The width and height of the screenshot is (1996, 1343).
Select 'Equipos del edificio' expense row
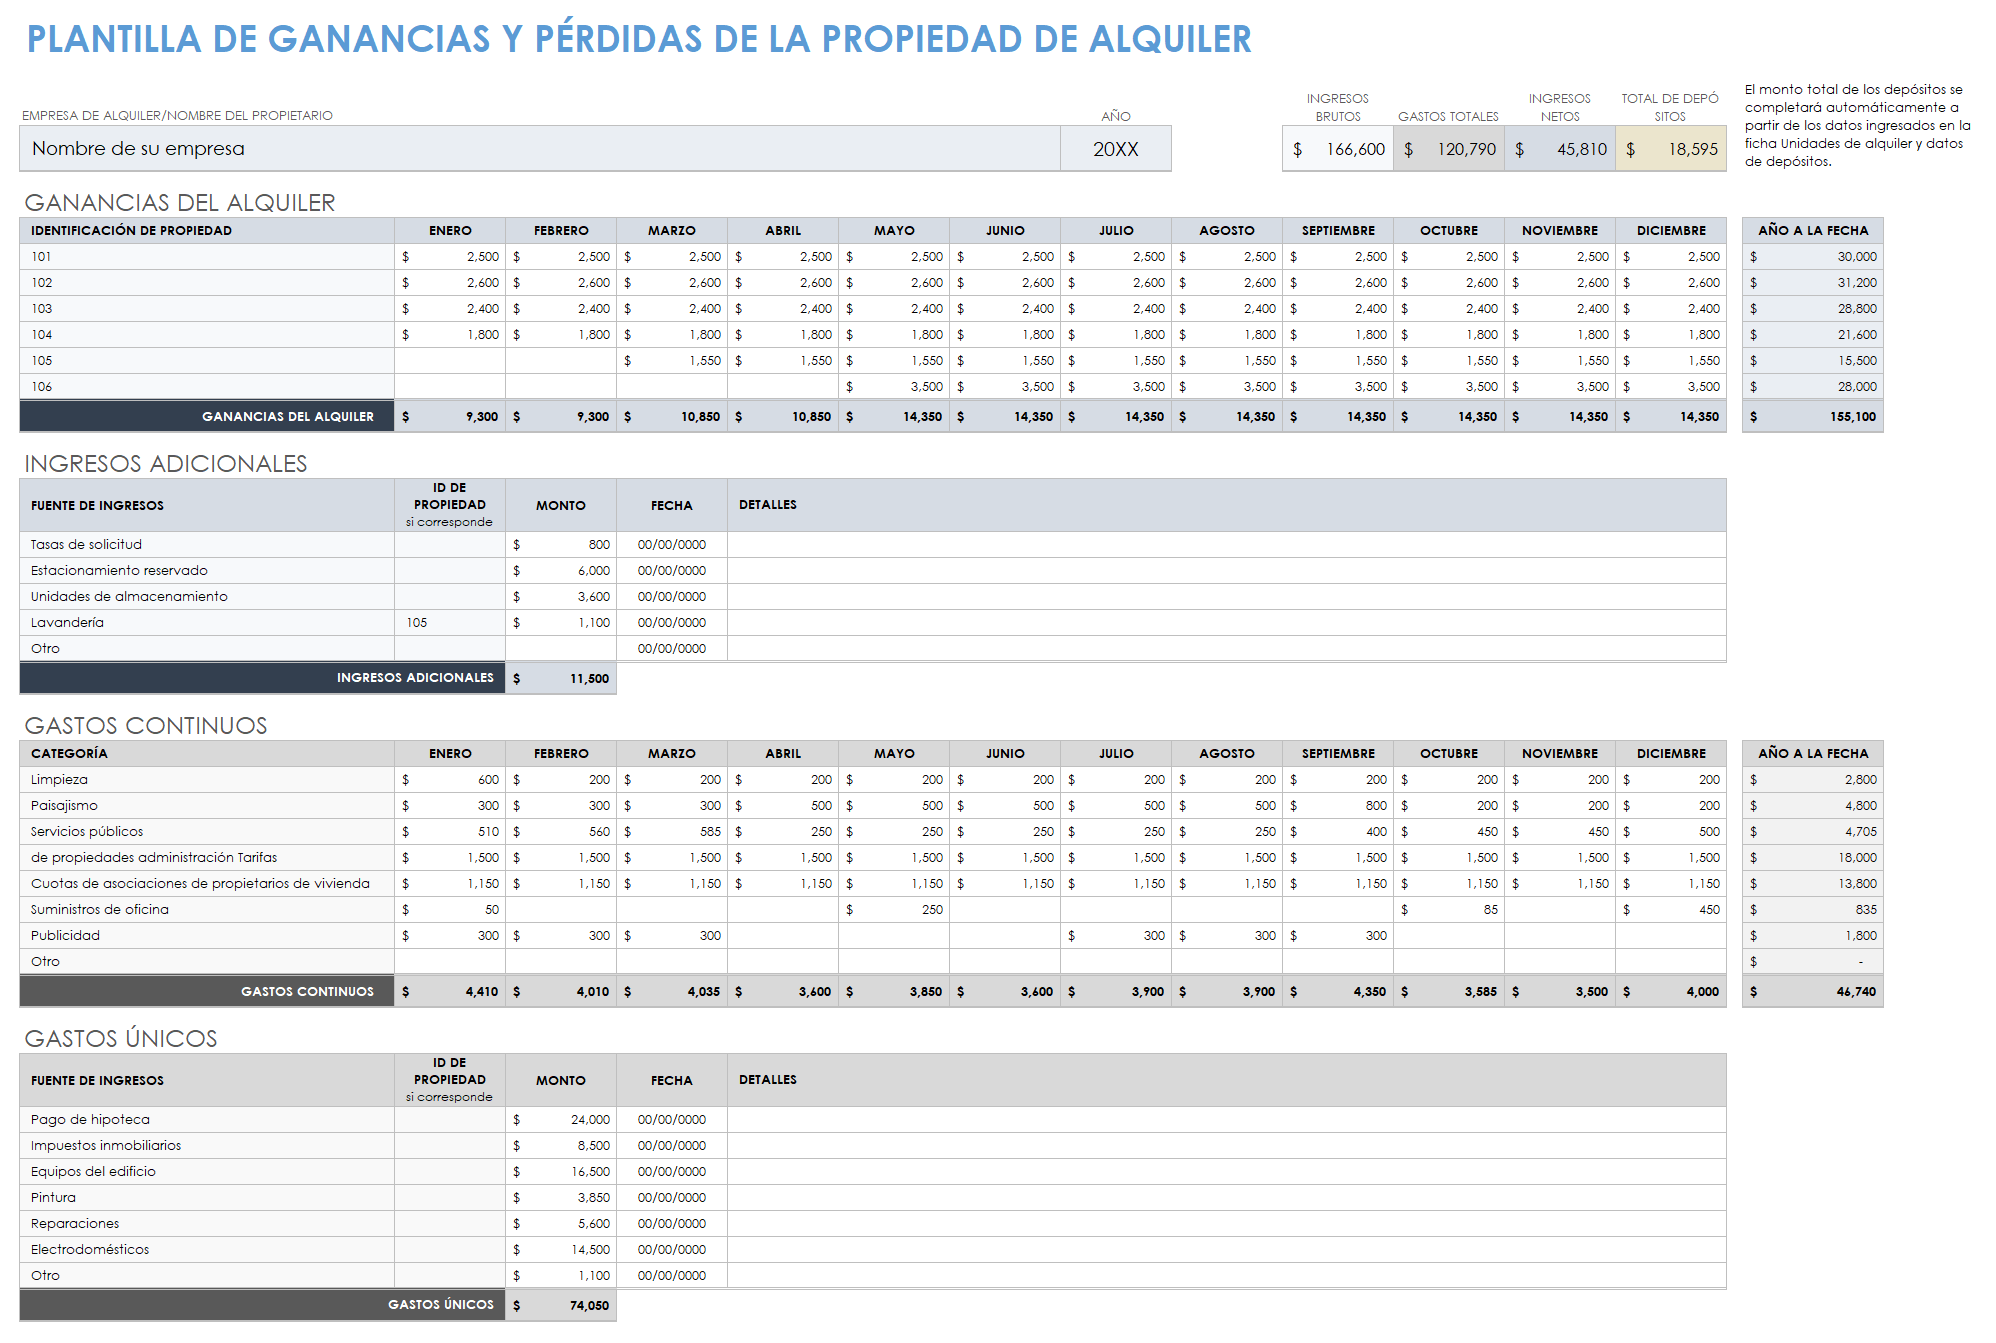207,1172
